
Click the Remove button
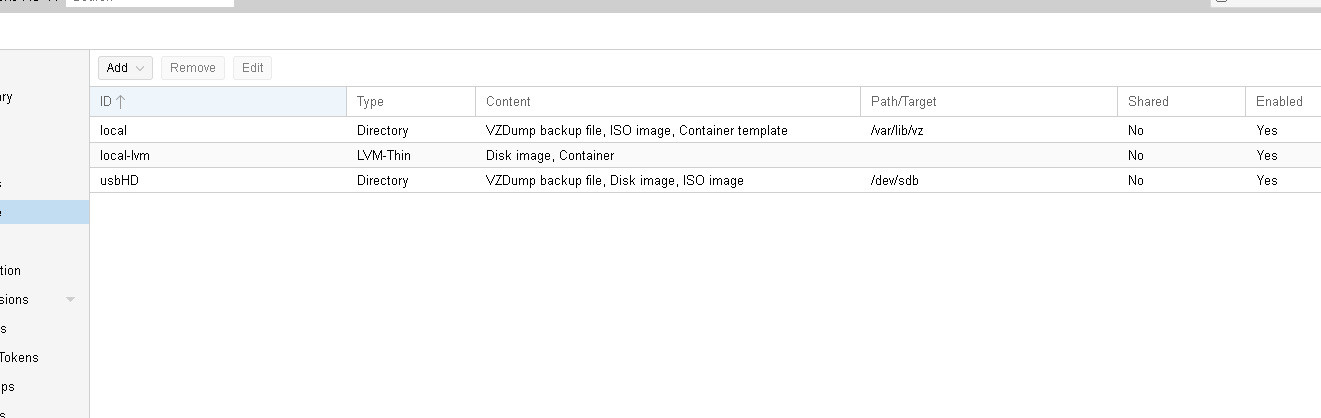tap(193, 68)
